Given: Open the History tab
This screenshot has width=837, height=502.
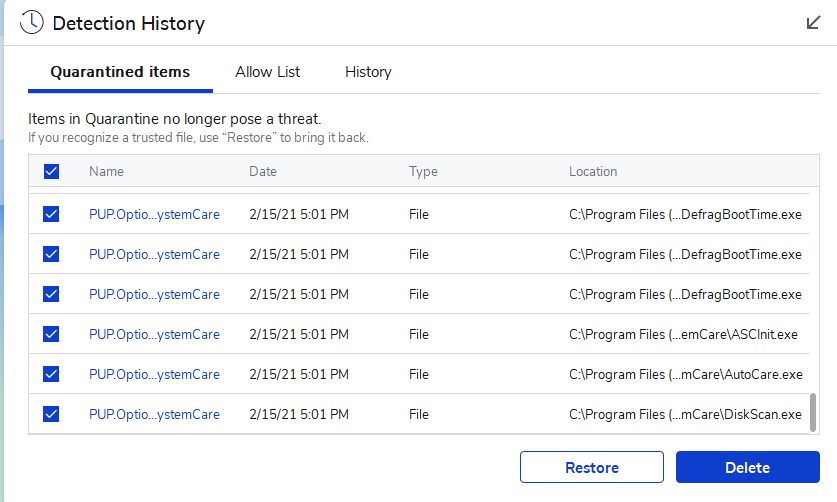Looking at the screenshot, I should (x=368, y=72).
